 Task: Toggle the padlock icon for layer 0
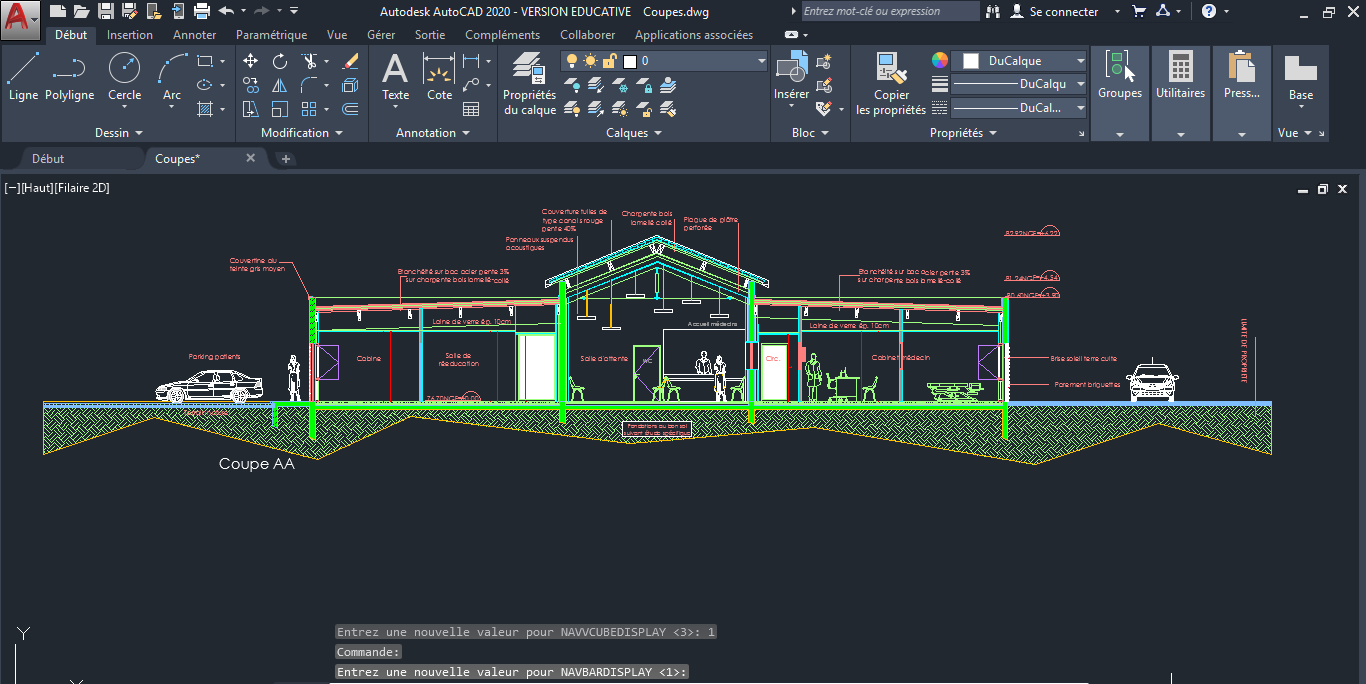[609, 61]
